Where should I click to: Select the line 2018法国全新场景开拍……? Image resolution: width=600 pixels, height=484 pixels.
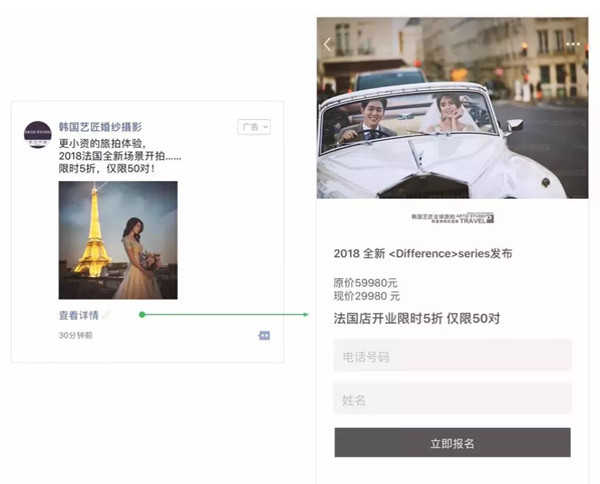(120, 156)
